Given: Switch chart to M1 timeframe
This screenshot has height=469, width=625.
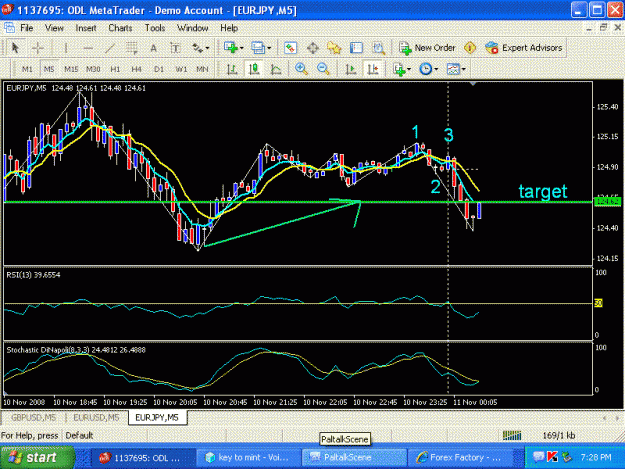Looking at the screenshot, I should click(x=27, y=69).
